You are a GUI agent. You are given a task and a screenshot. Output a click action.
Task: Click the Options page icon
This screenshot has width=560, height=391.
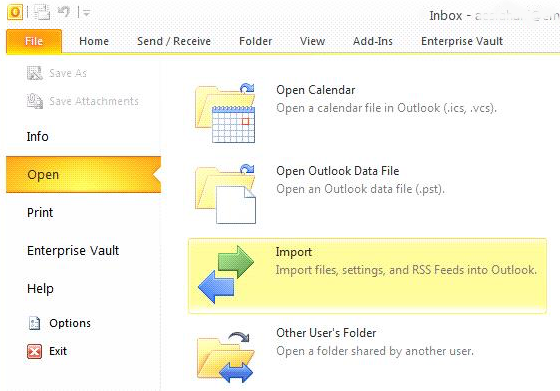coord(34,323)
